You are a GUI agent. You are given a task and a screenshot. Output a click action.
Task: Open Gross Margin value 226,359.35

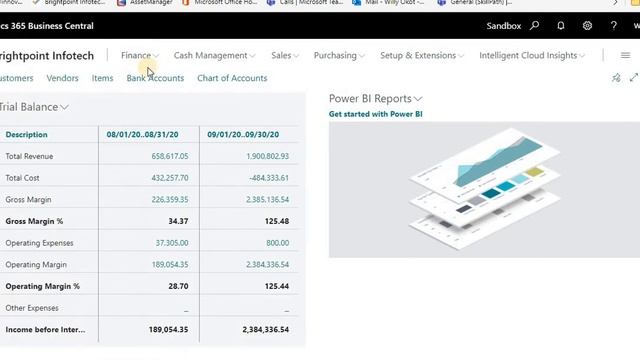[170, 200]
